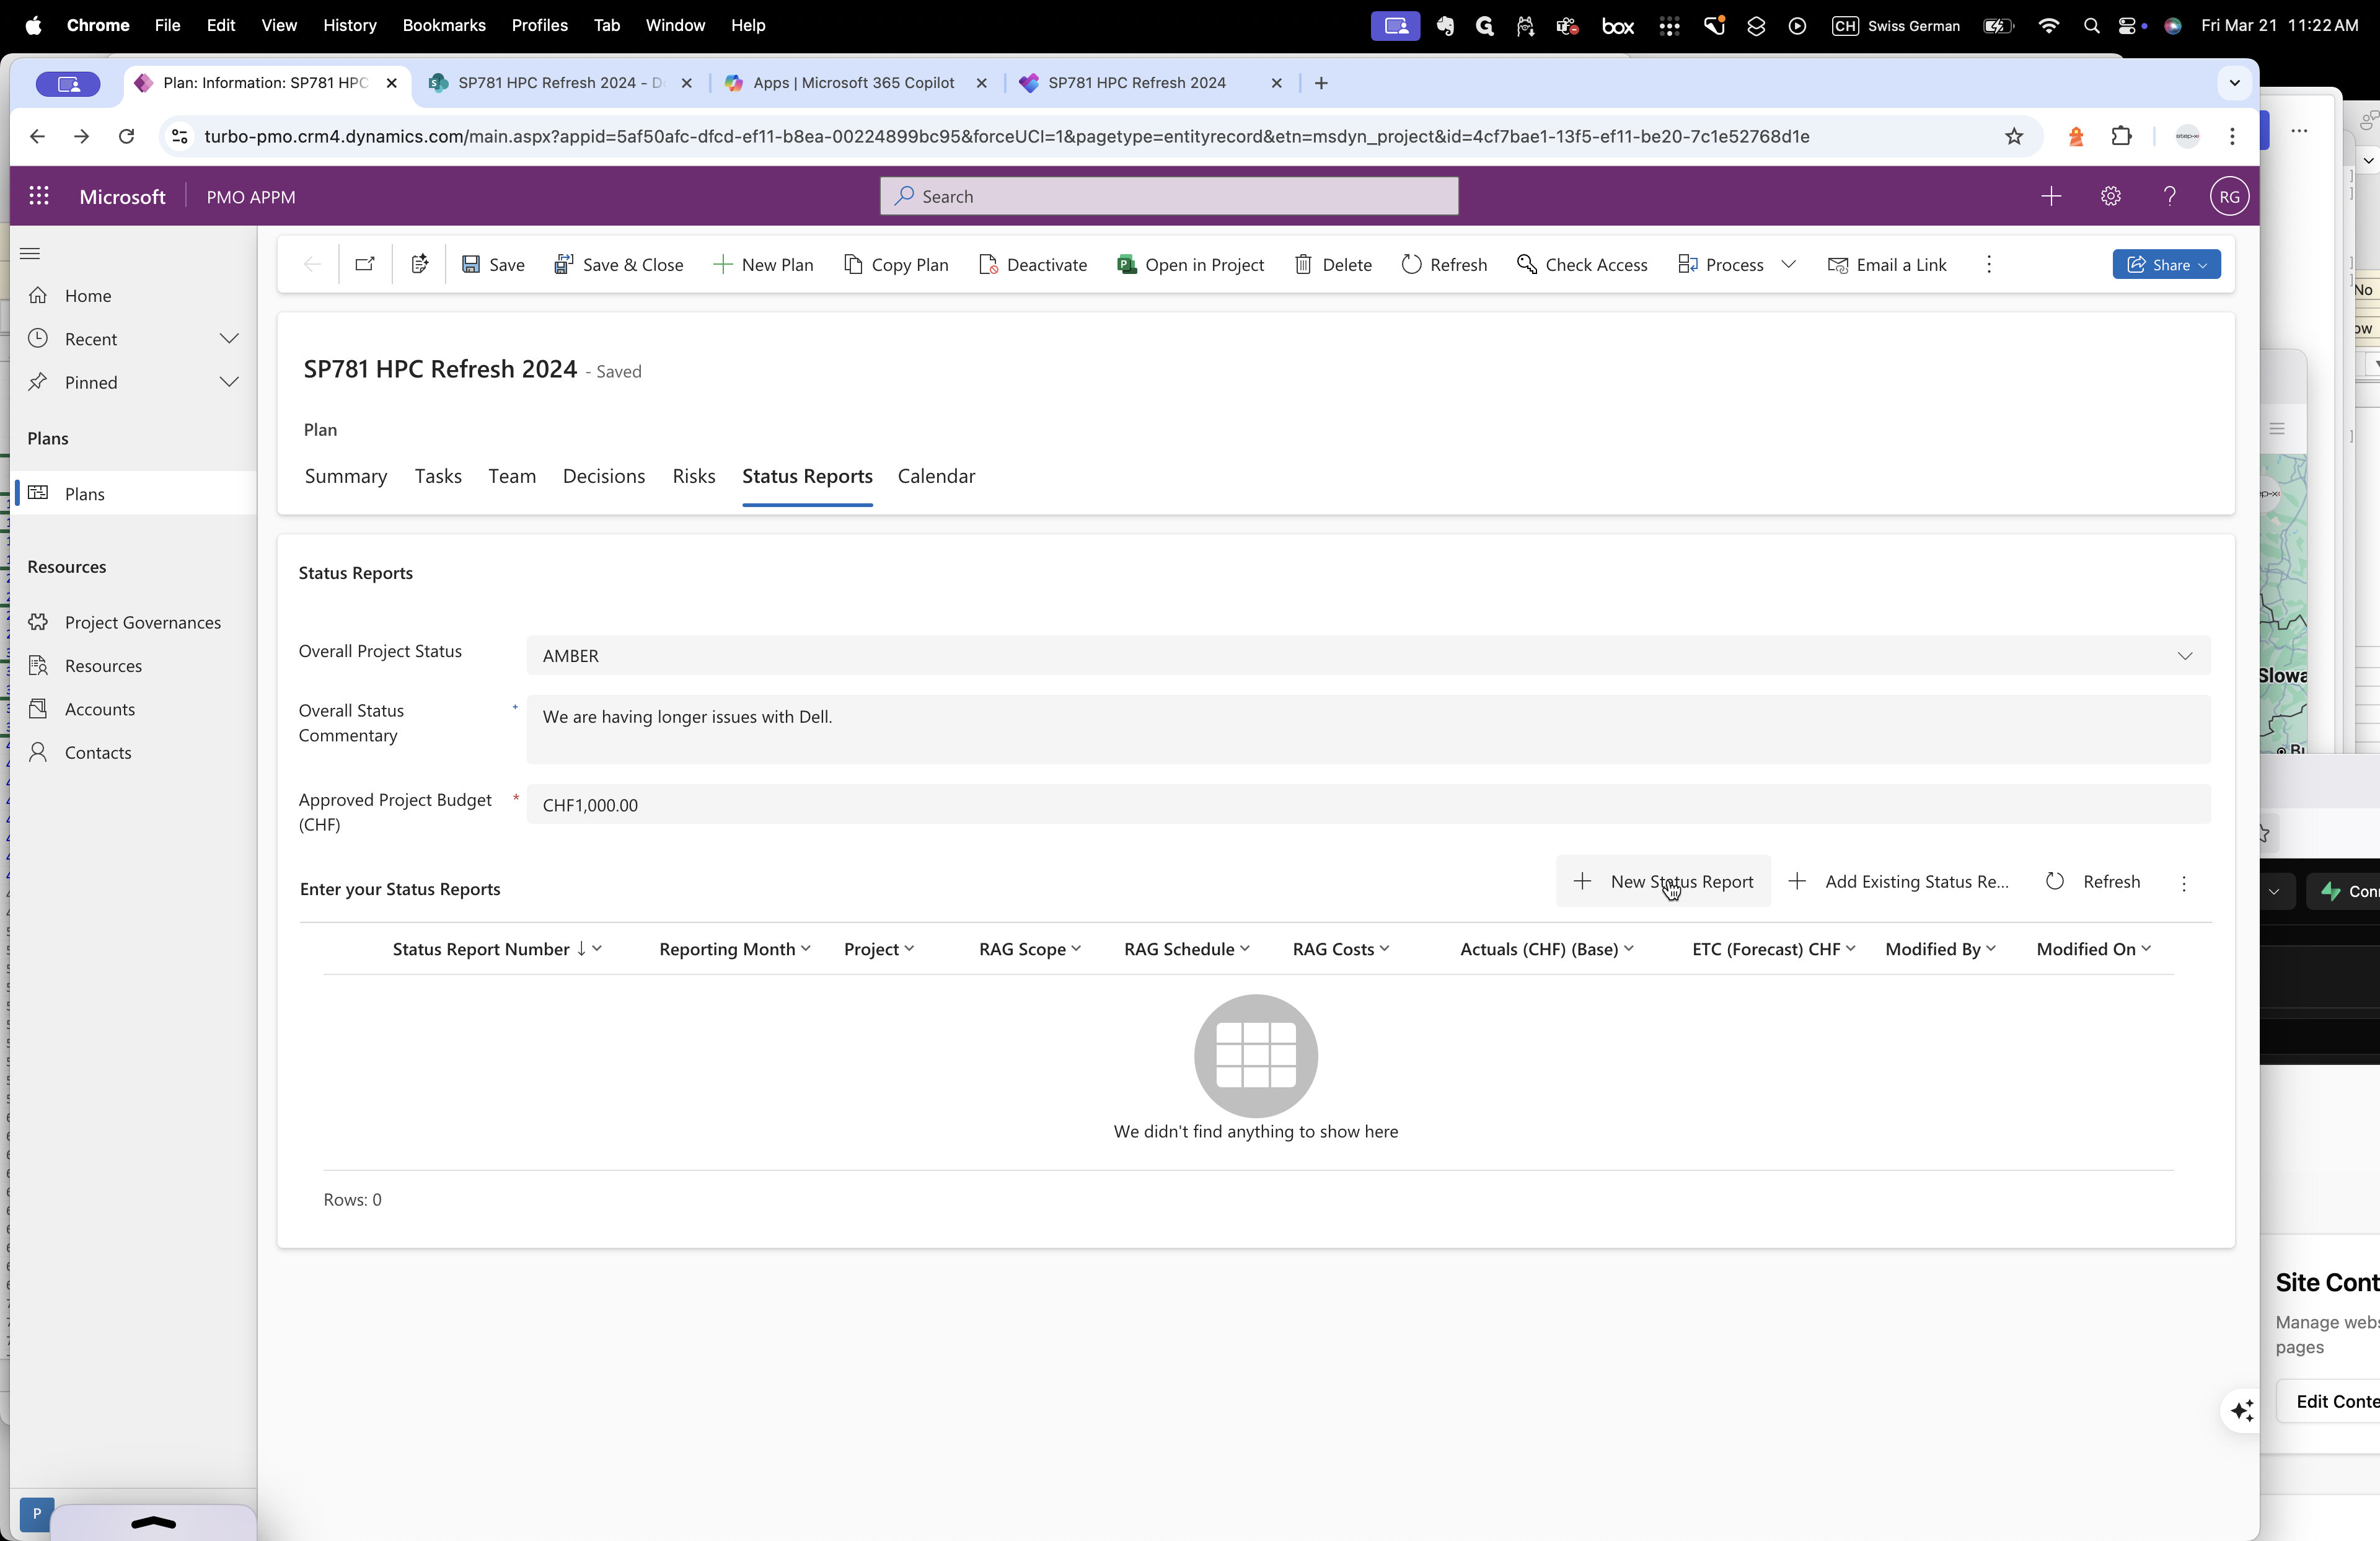This screenshot has width=2380, height=1541.
Task: Click the Check Access icon
Action: point(1526,265)
